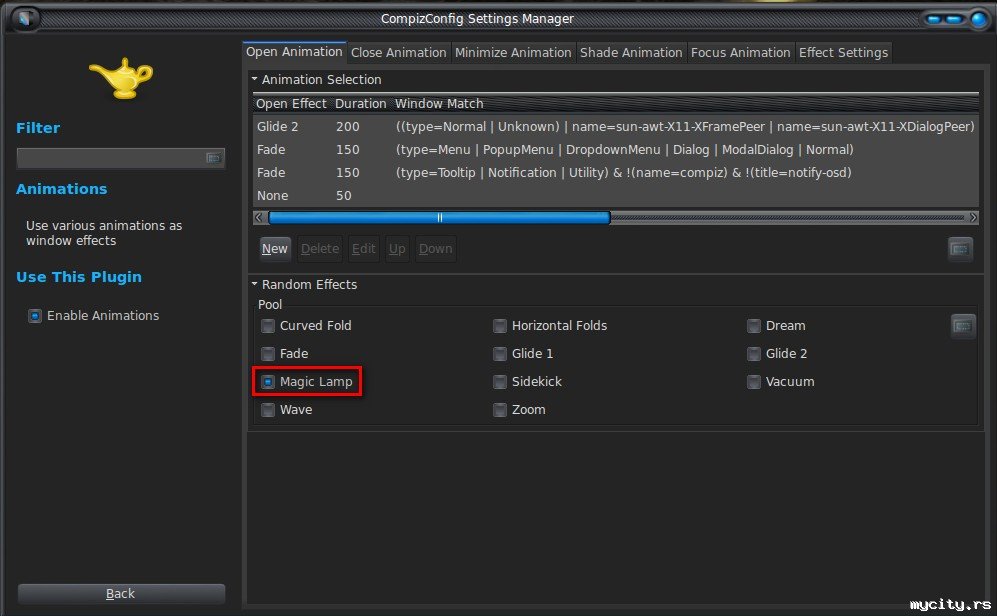Click the Animations magic lamp plugin icon
This screenshot has height=616, width=997.
tap(121, 78)
